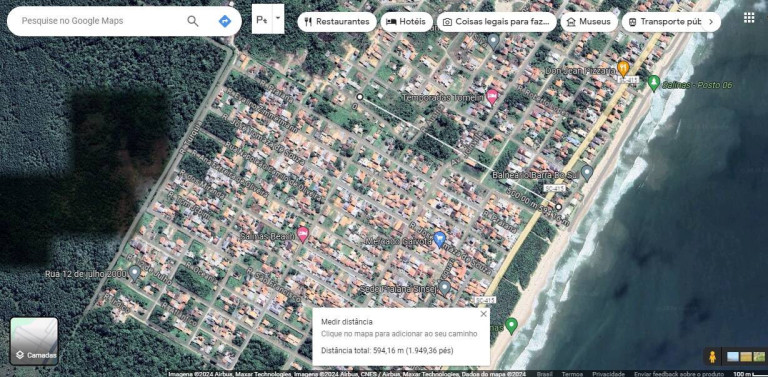Focus the Pesquise no Google Maps field
Viewport: 768px width, 377px height.
(x=100, y=21)
